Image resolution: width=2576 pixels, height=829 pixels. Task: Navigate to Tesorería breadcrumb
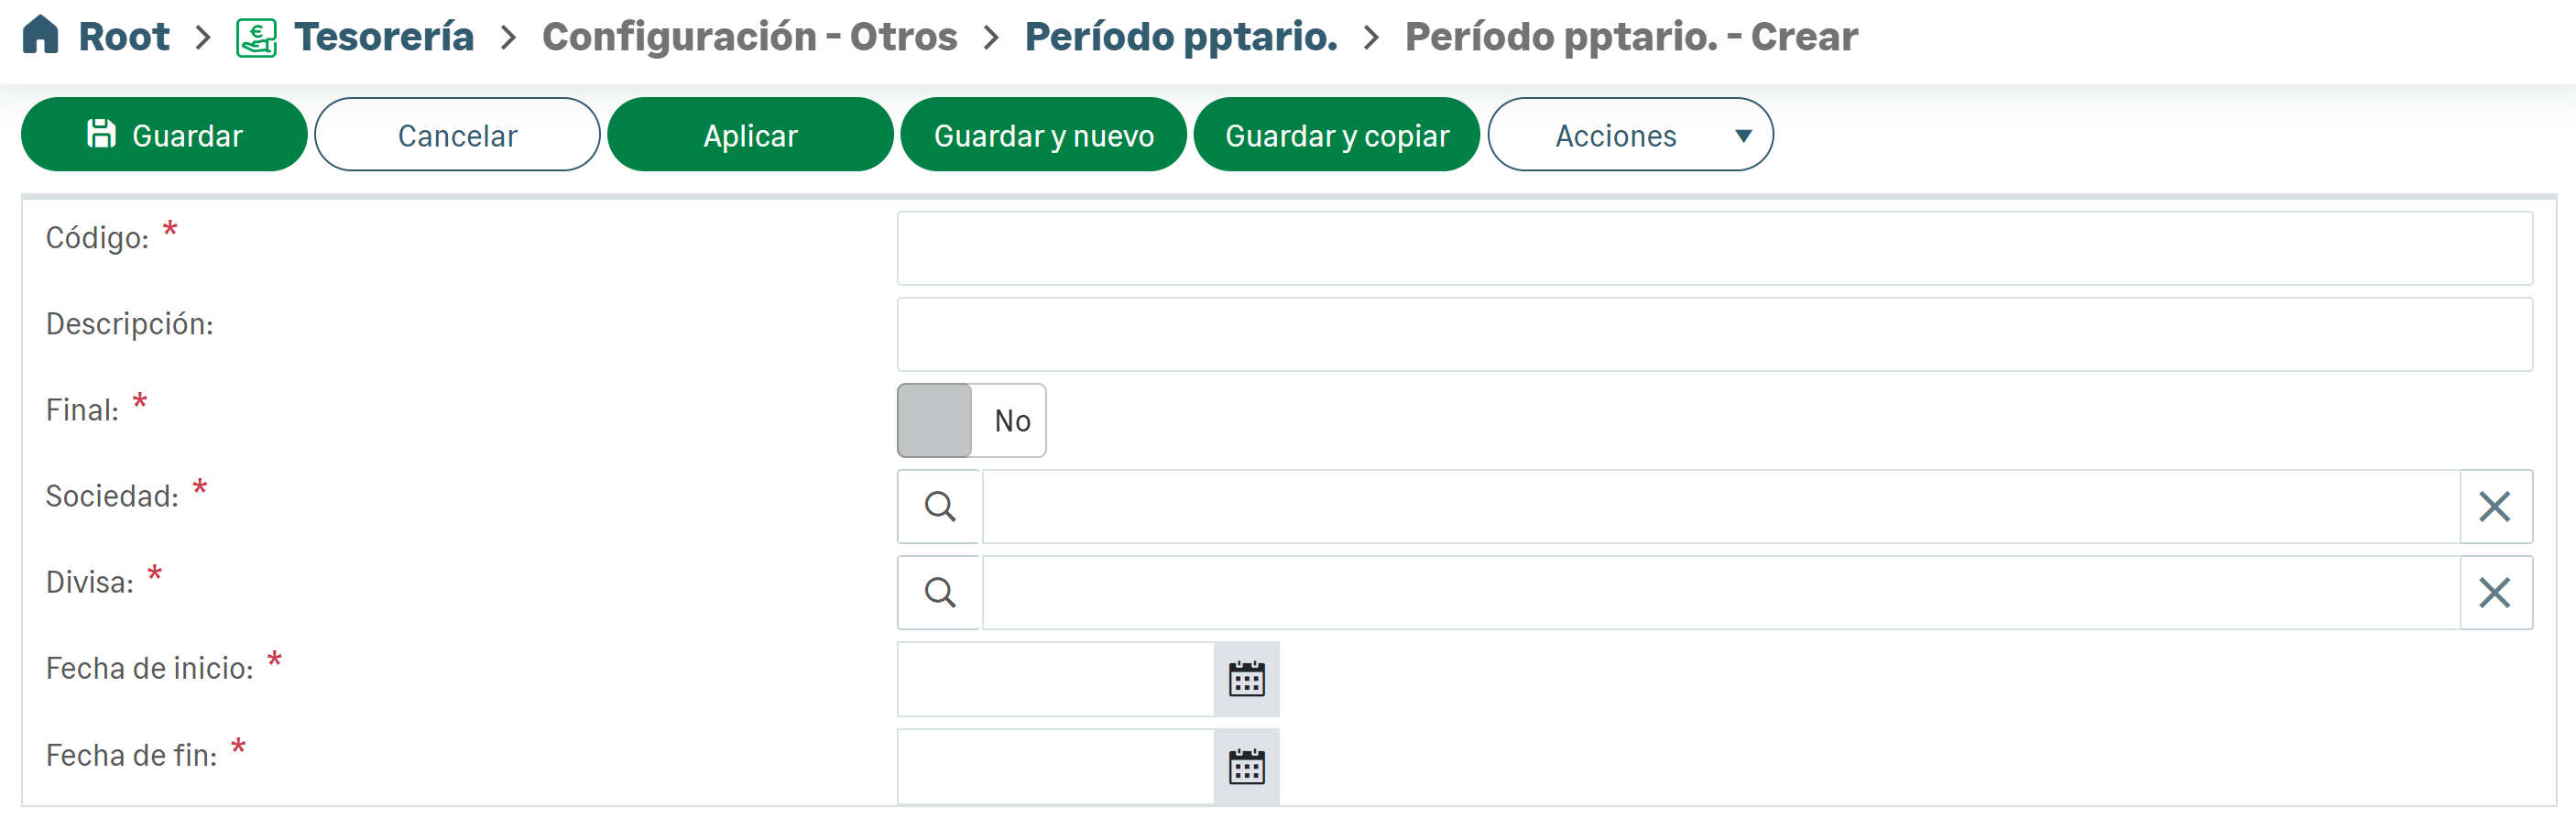pyautogui.click(x=383, y=37)
